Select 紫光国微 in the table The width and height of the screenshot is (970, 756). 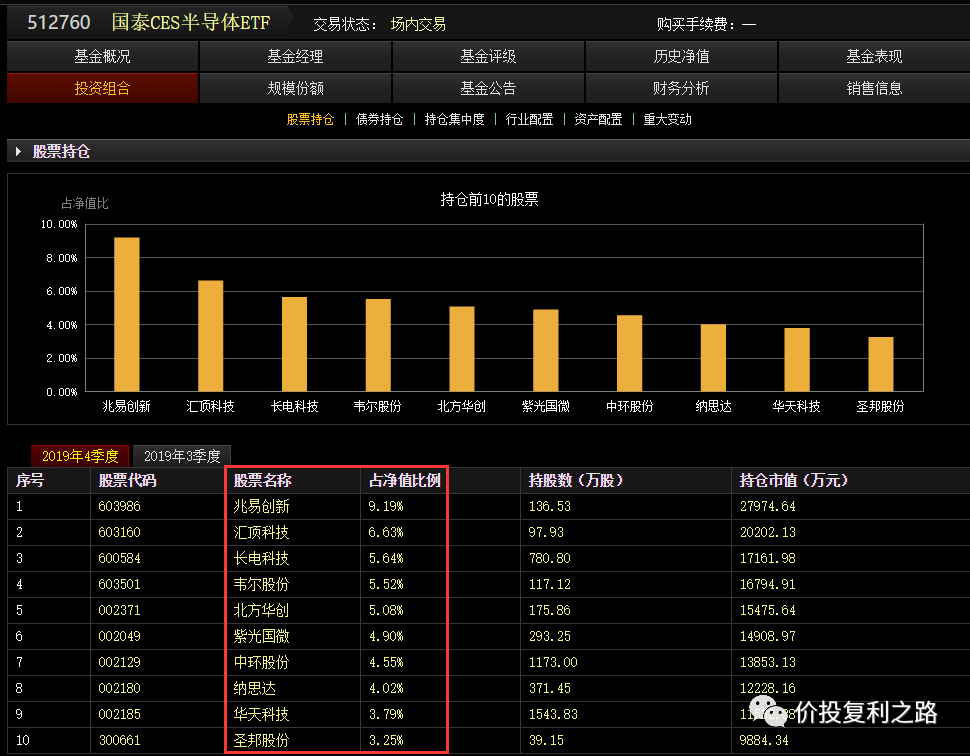(x=261, y=636)
